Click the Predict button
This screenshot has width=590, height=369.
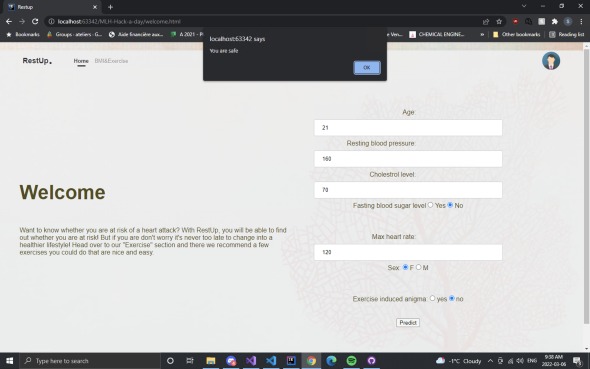coord(408,323)
